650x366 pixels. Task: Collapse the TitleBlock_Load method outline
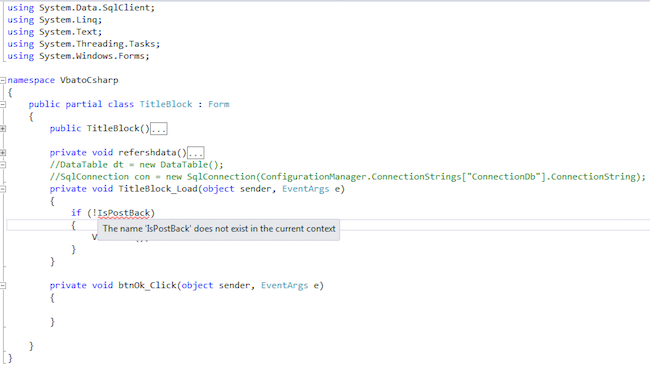pyautogui.click(x=3, y=189)
